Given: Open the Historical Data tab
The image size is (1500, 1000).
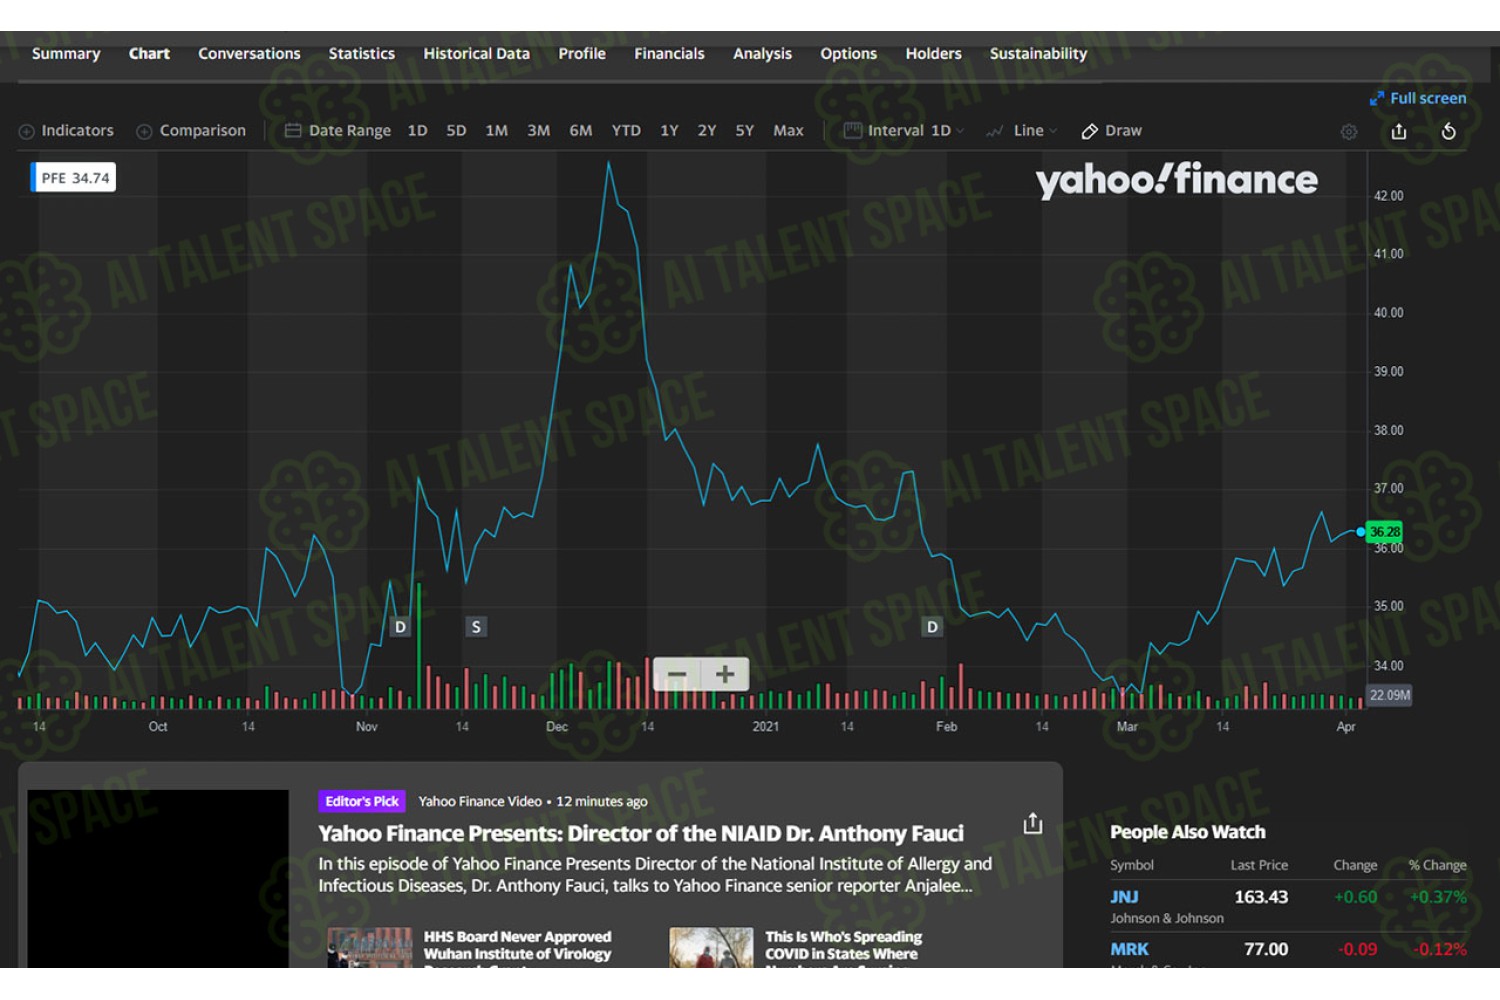Looking at the screenshot, I should tap(476, 54).
